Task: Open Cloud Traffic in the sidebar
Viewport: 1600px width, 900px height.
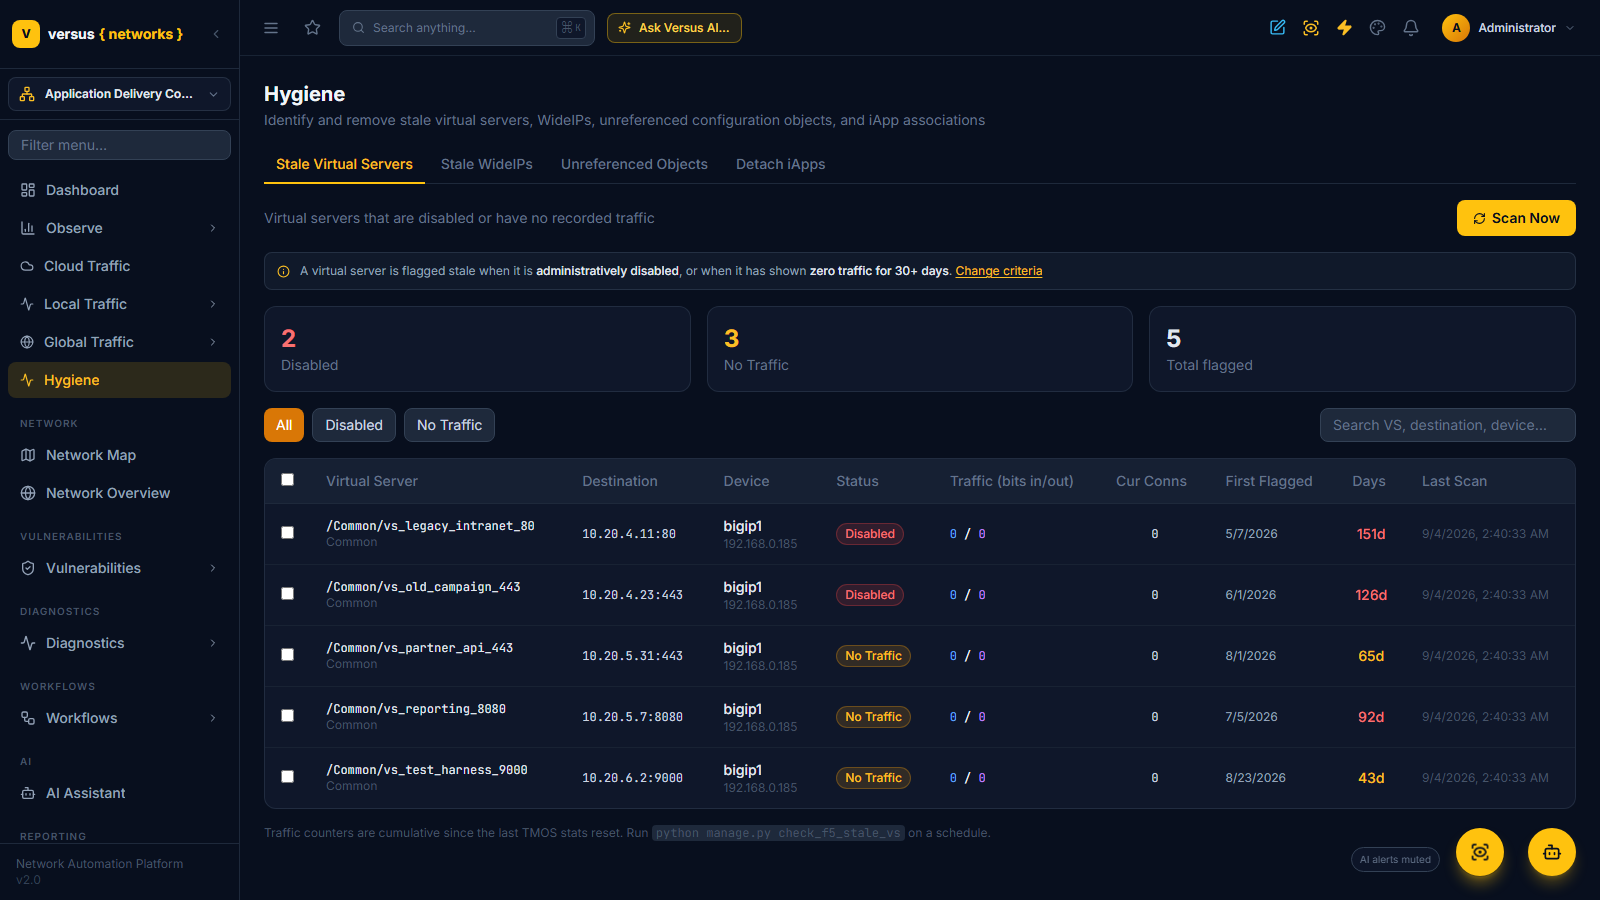Action: pyautogui.click(x=119, y=266)
